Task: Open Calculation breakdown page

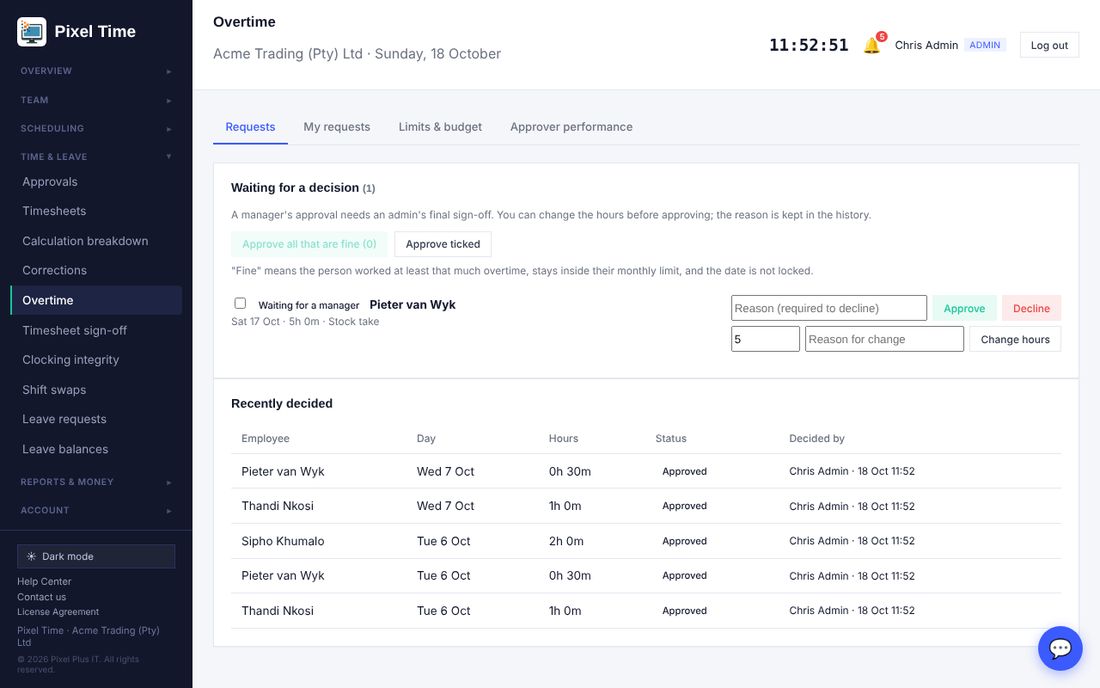Action: point(96,241)
